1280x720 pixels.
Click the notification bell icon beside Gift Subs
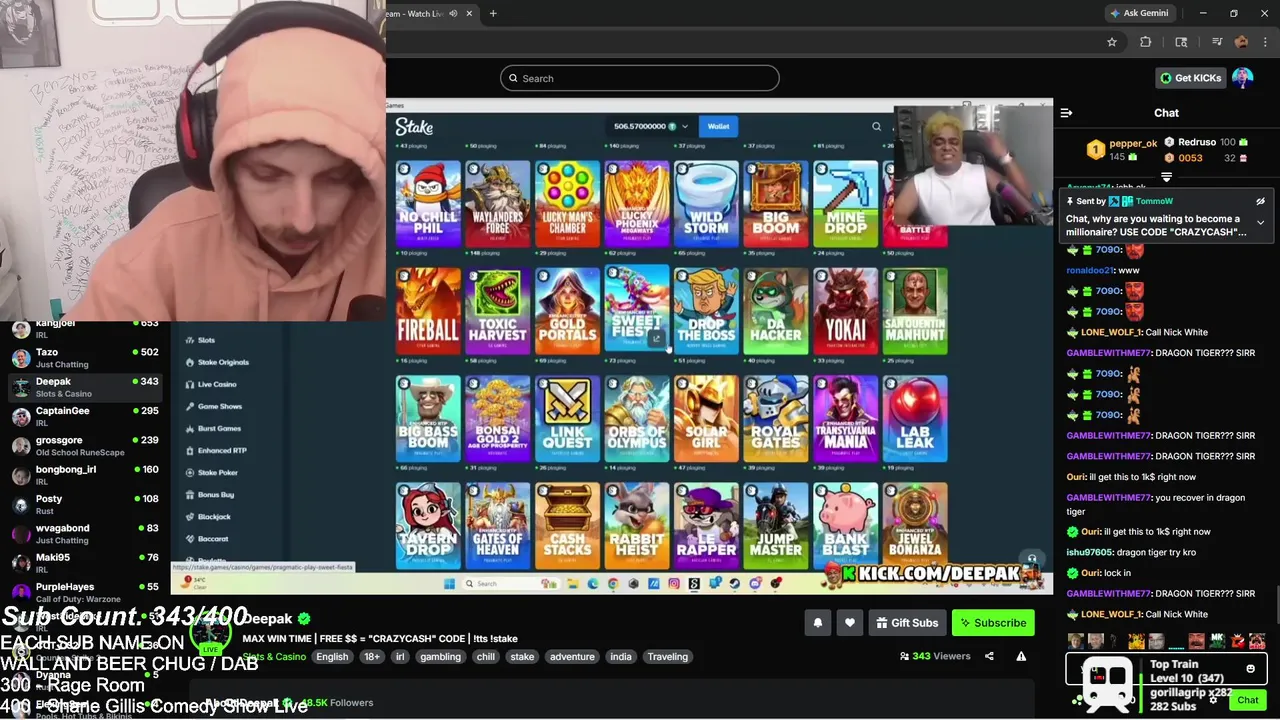pyautogui.click(x=817, y=623)
